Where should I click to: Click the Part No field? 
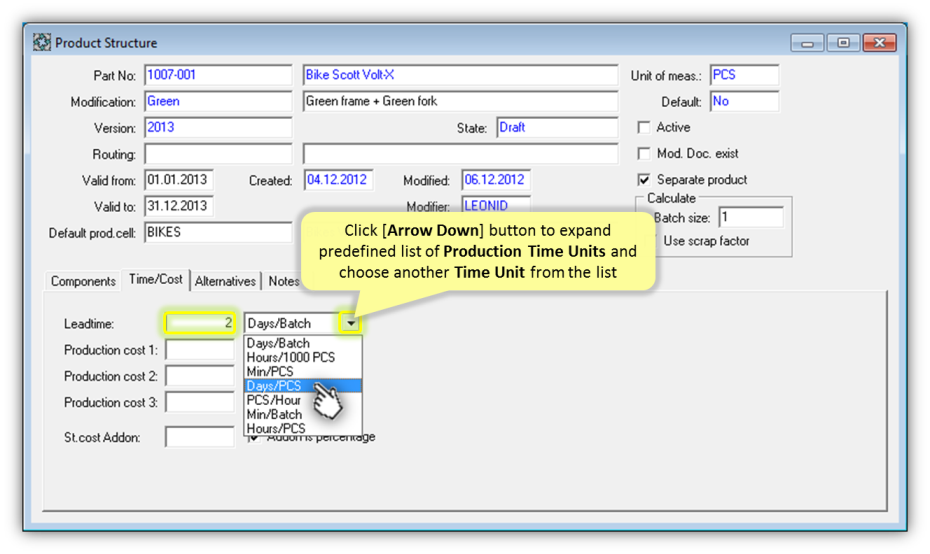click(217, 75)
